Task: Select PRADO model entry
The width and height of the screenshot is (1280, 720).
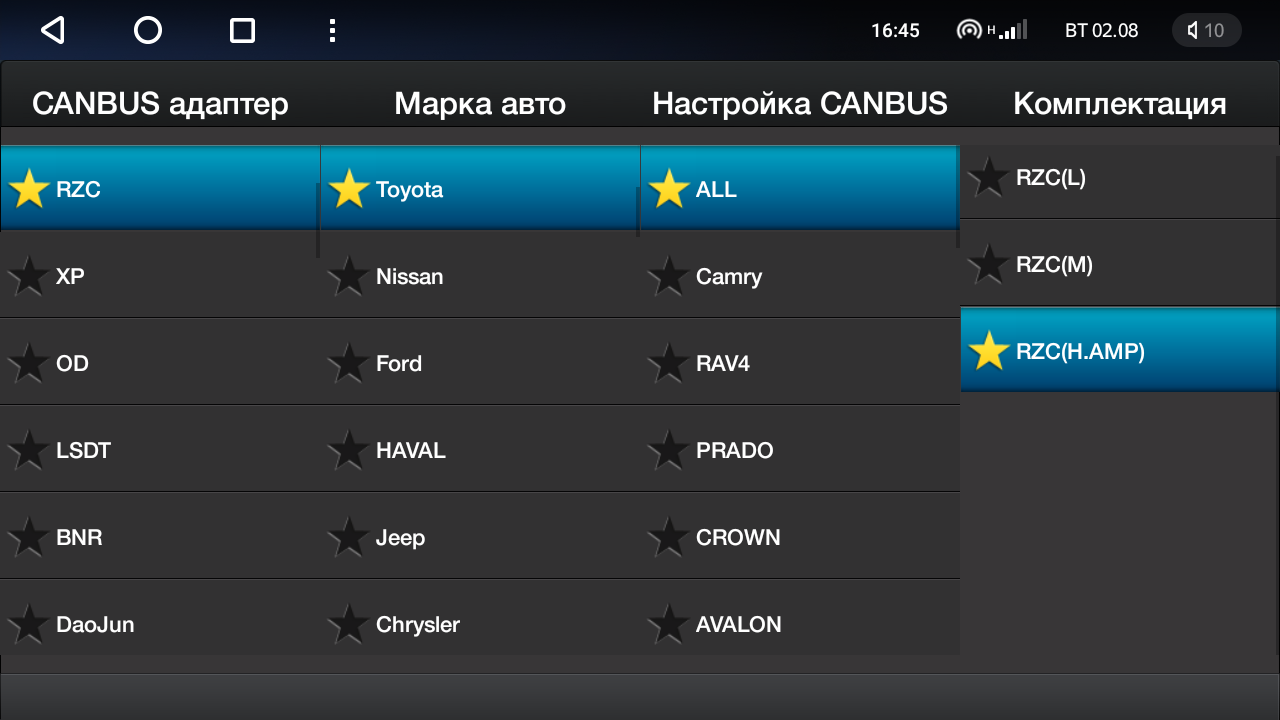Action: 800,451
